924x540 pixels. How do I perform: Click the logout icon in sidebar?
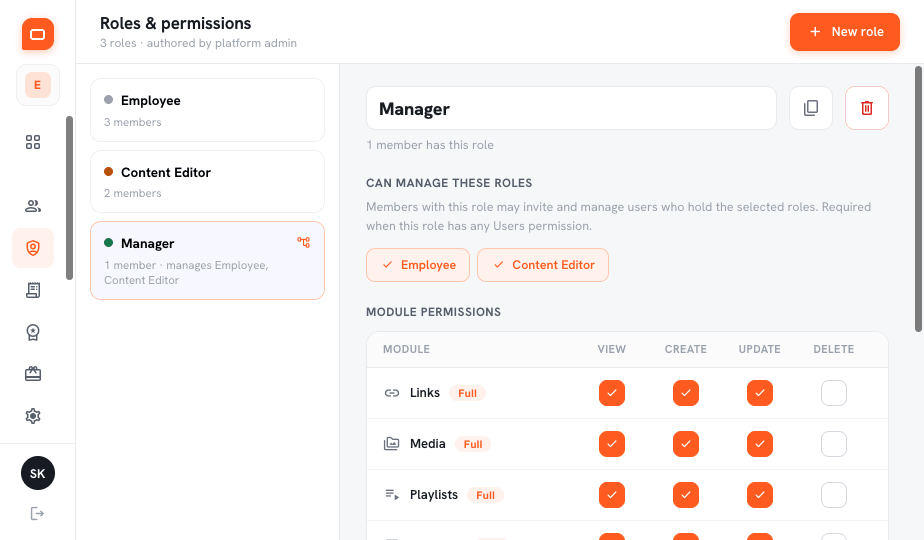click(x=37, y=513)
